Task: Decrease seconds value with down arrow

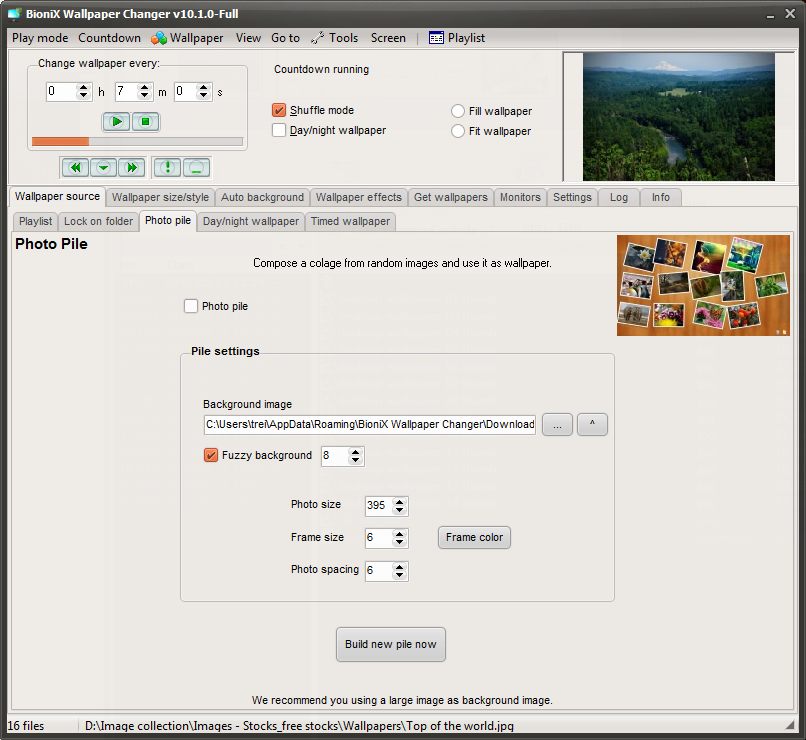Action: click(x=204, y=96)
